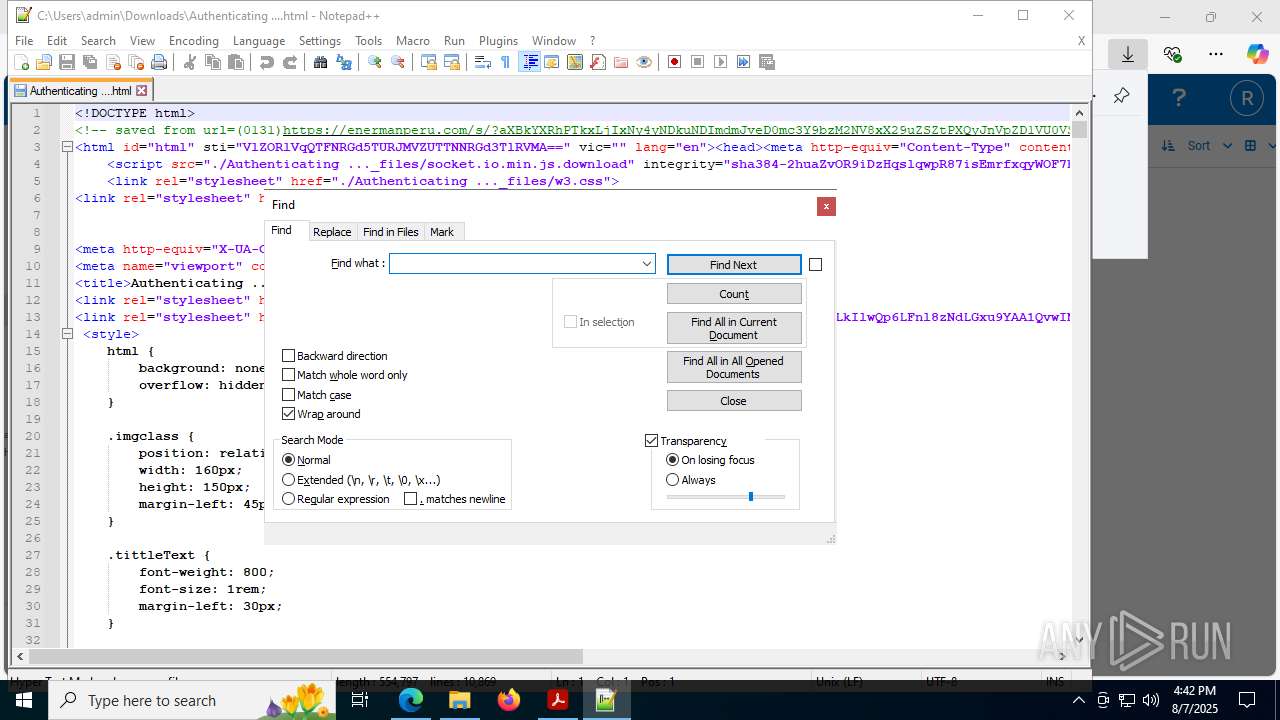Click the Count button
The width and height of the screenshot is (1280, 720).
coord(734,294)
